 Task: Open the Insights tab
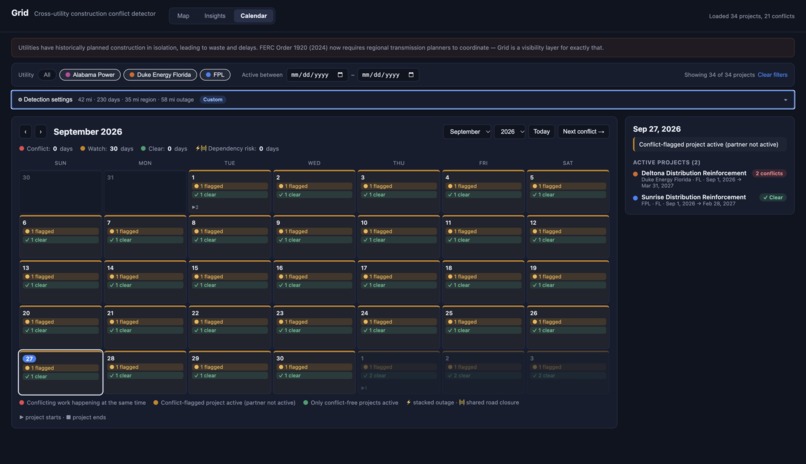pyautogui.click(x=214, y=16)
